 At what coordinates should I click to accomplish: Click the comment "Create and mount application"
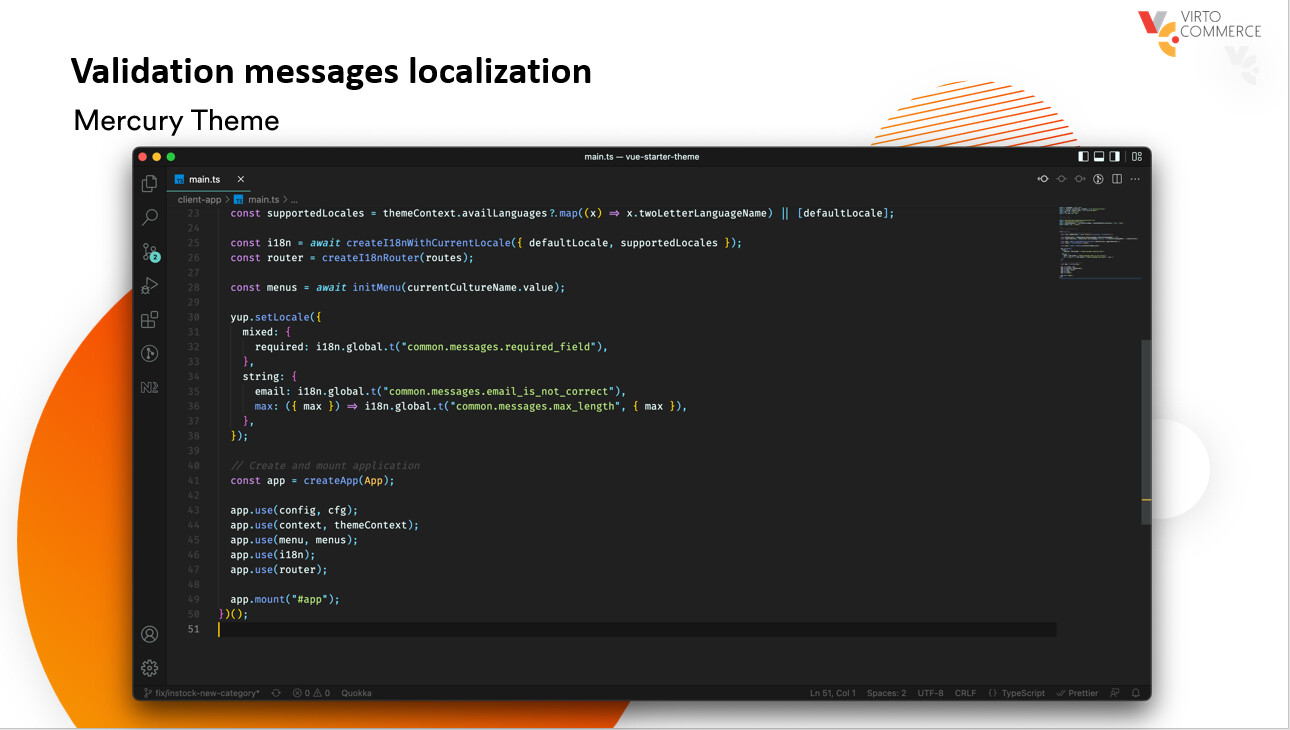pyautogui.click(x=325, y=465)
